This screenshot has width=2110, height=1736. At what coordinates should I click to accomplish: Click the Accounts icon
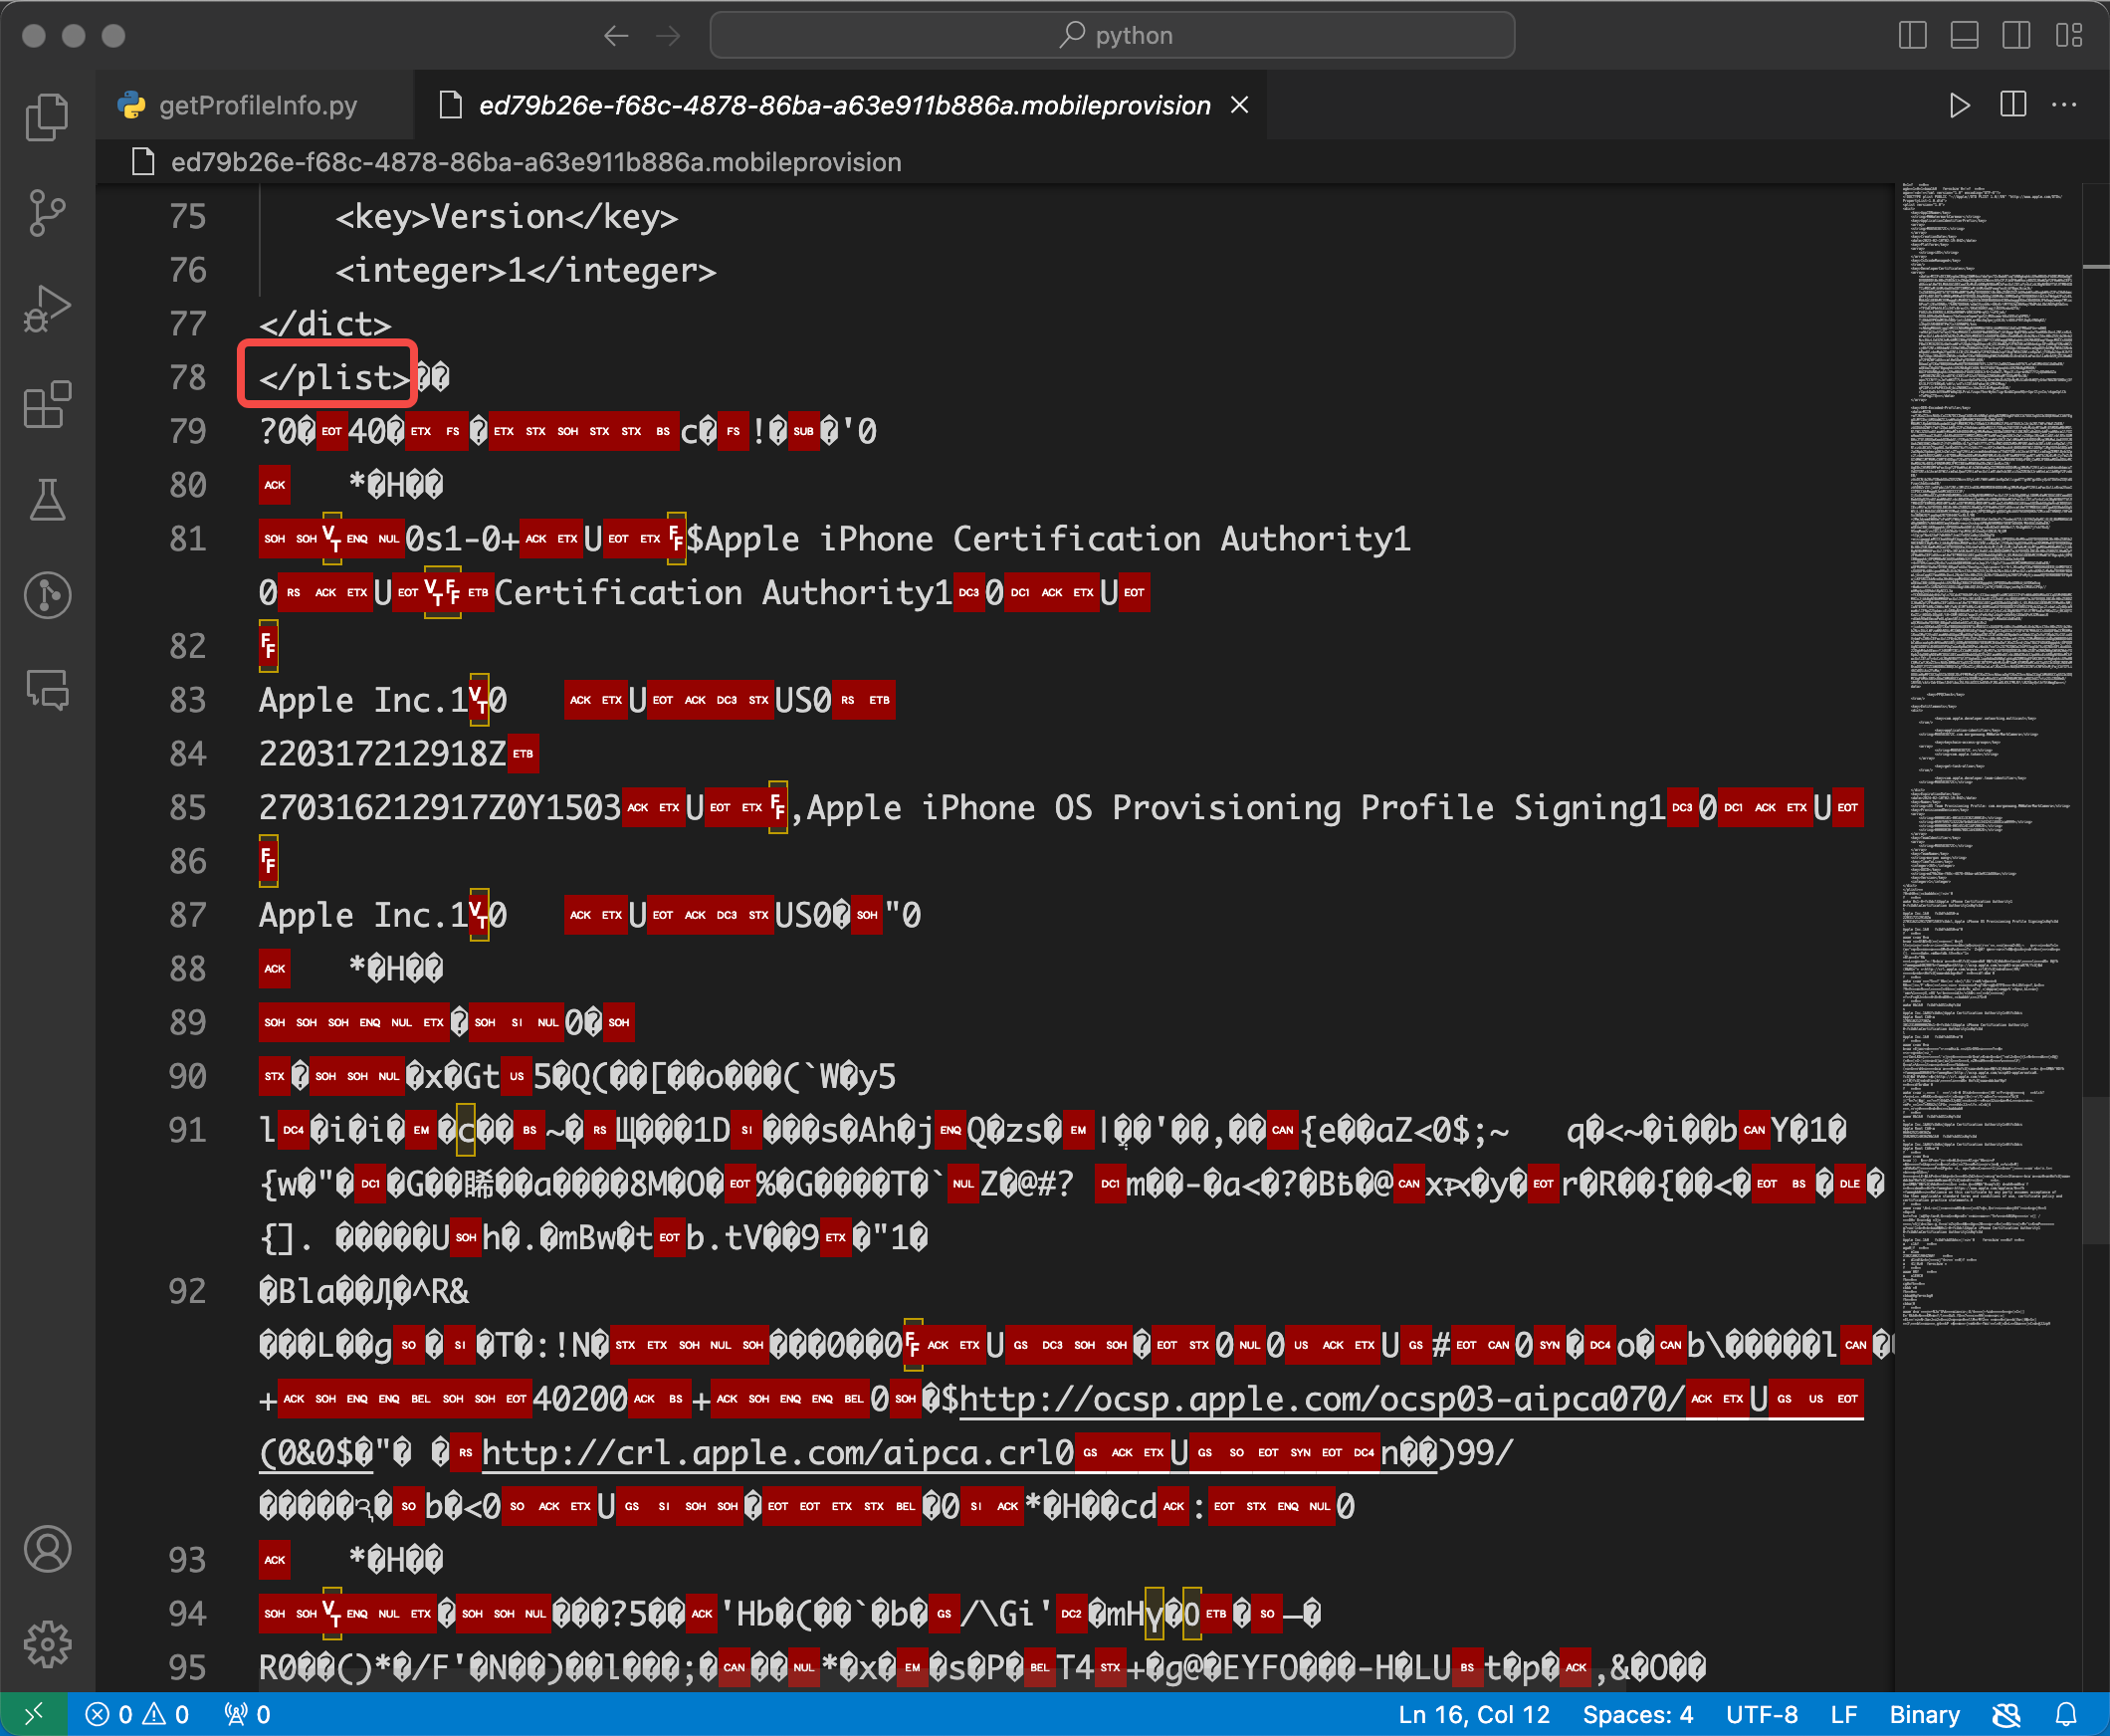(47, 1549)
